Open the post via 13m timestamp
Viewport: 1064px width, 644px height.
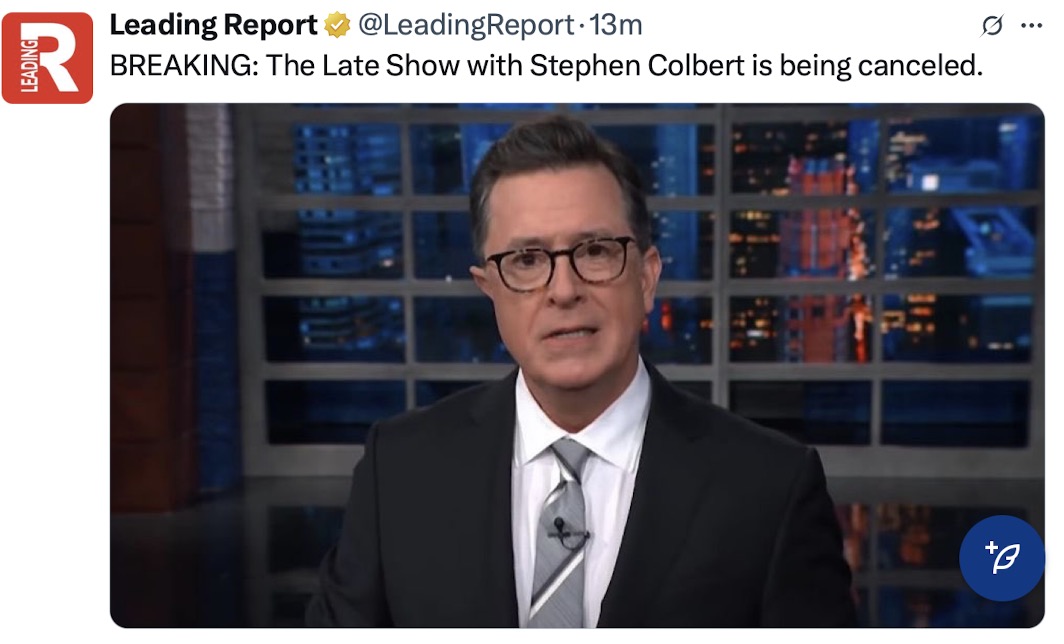[x=615, y=26]
